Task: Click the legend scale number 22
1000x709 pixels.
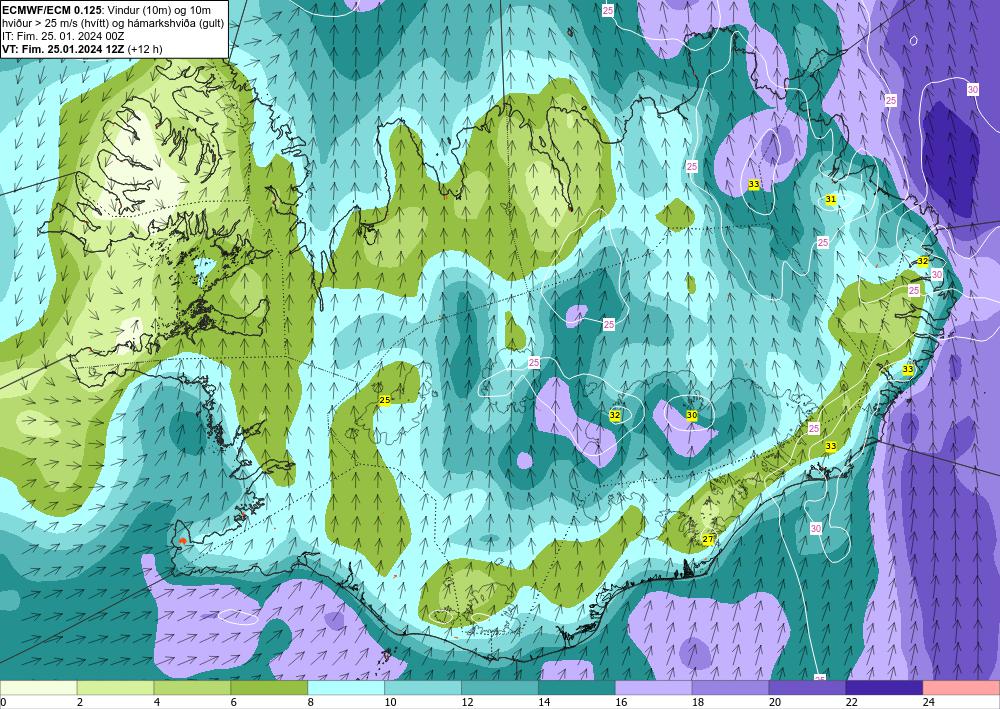Action: tap(851, 703)
